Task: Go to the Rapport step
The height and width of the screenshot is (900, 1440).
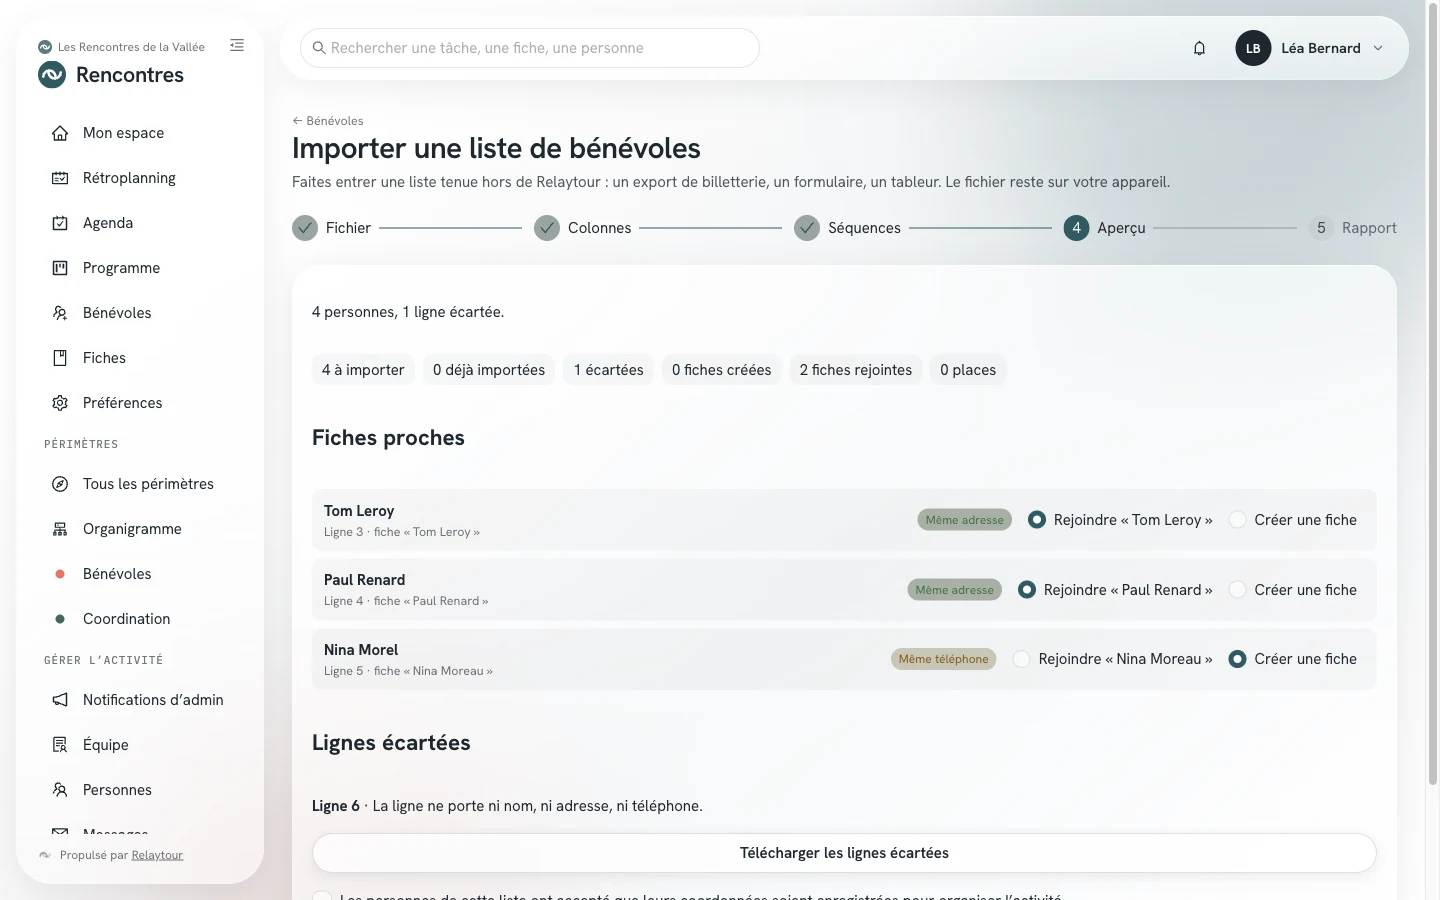Action: coord(1353,228)
